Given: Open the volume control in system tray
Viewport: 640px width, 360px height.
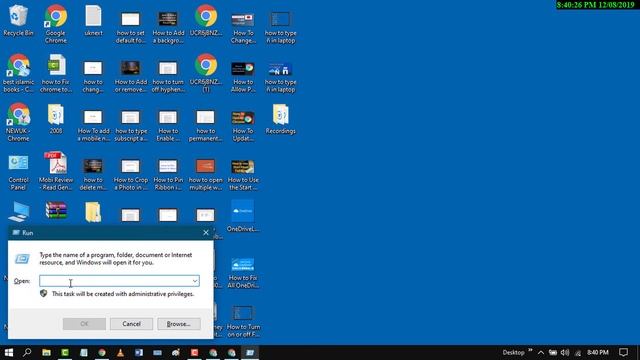Looking at the screenshot, I should 565,352.
